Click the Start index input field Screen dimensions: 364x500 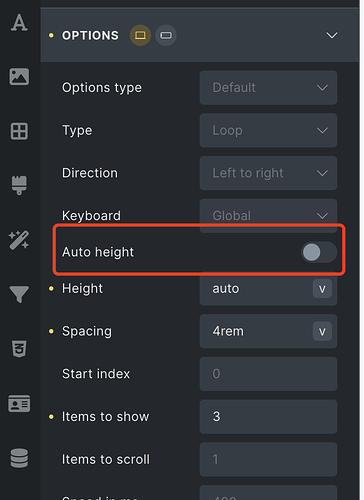(x=268, y=374)
